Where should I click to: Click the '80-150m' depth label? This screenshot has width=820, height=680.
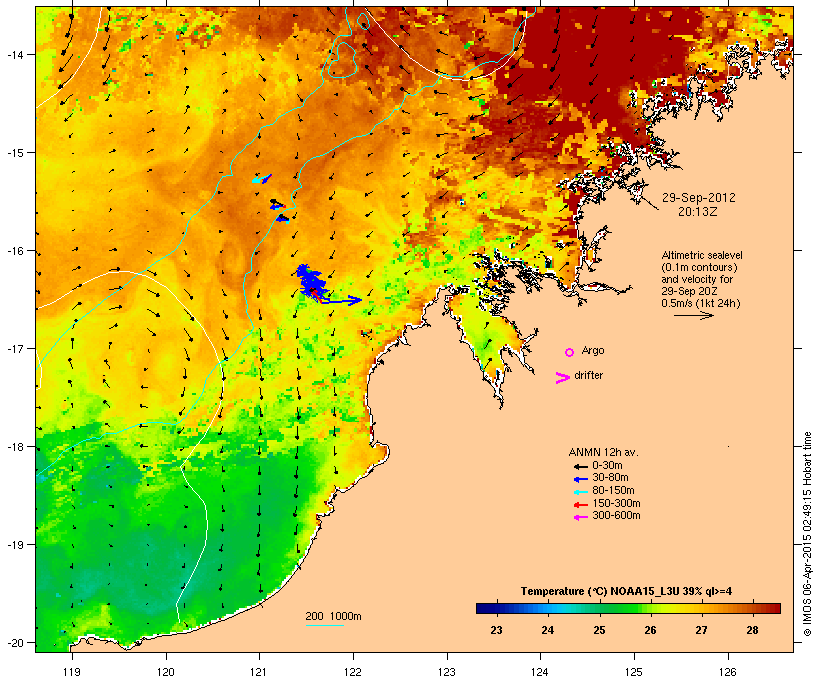pos(613,491)
